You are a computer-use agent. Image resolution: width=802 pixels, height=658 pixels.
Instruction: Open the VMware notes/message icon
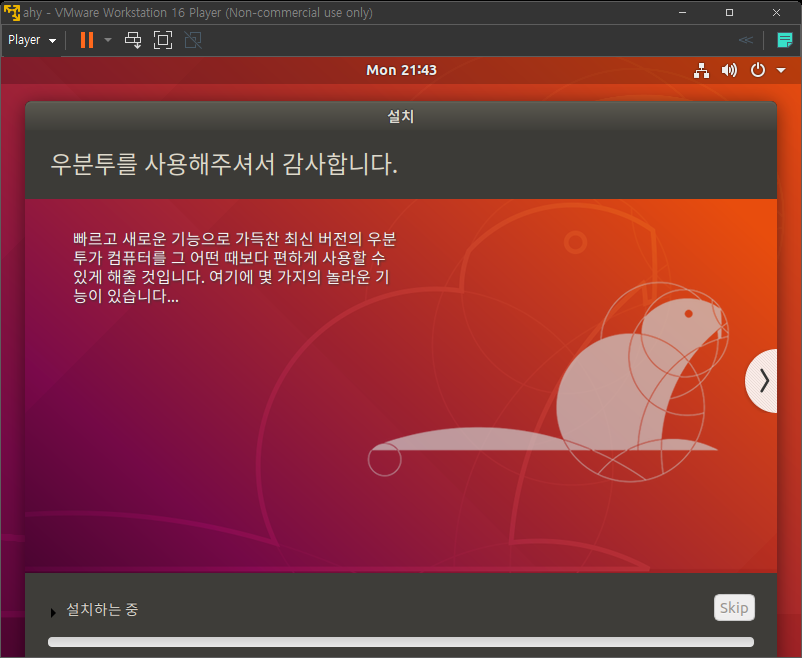(784, 40)
